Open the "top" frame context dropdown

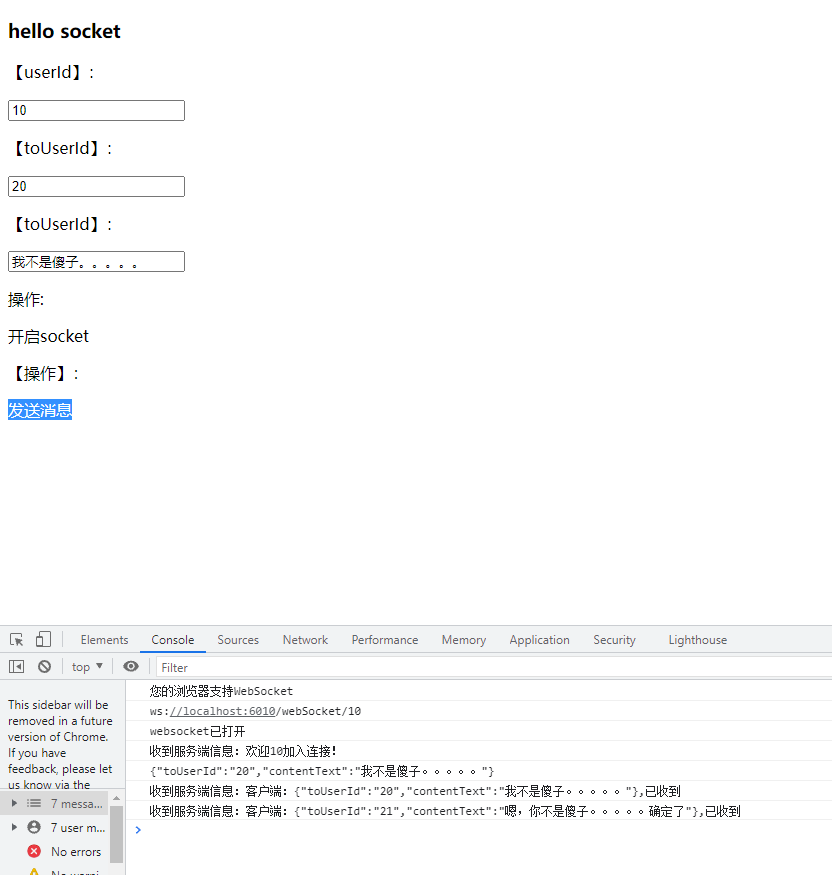[x=87, y=666]
